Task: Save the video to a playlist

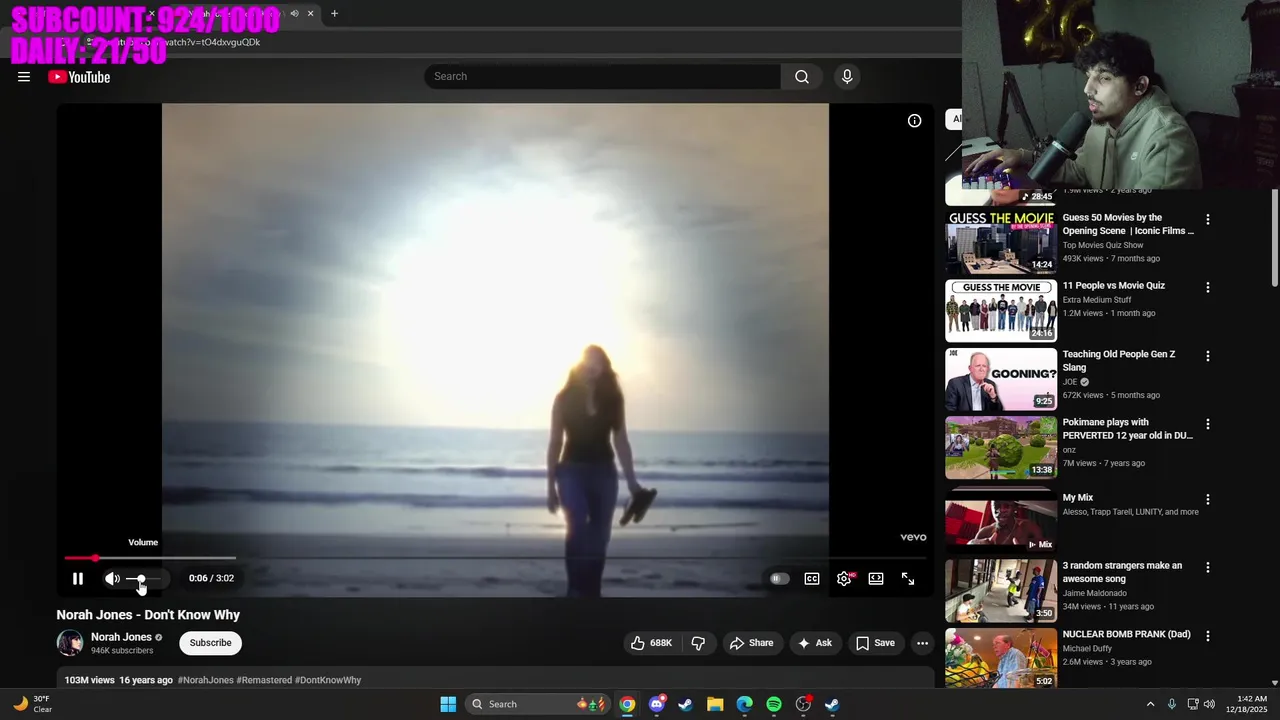Action: tap(875, 643)
